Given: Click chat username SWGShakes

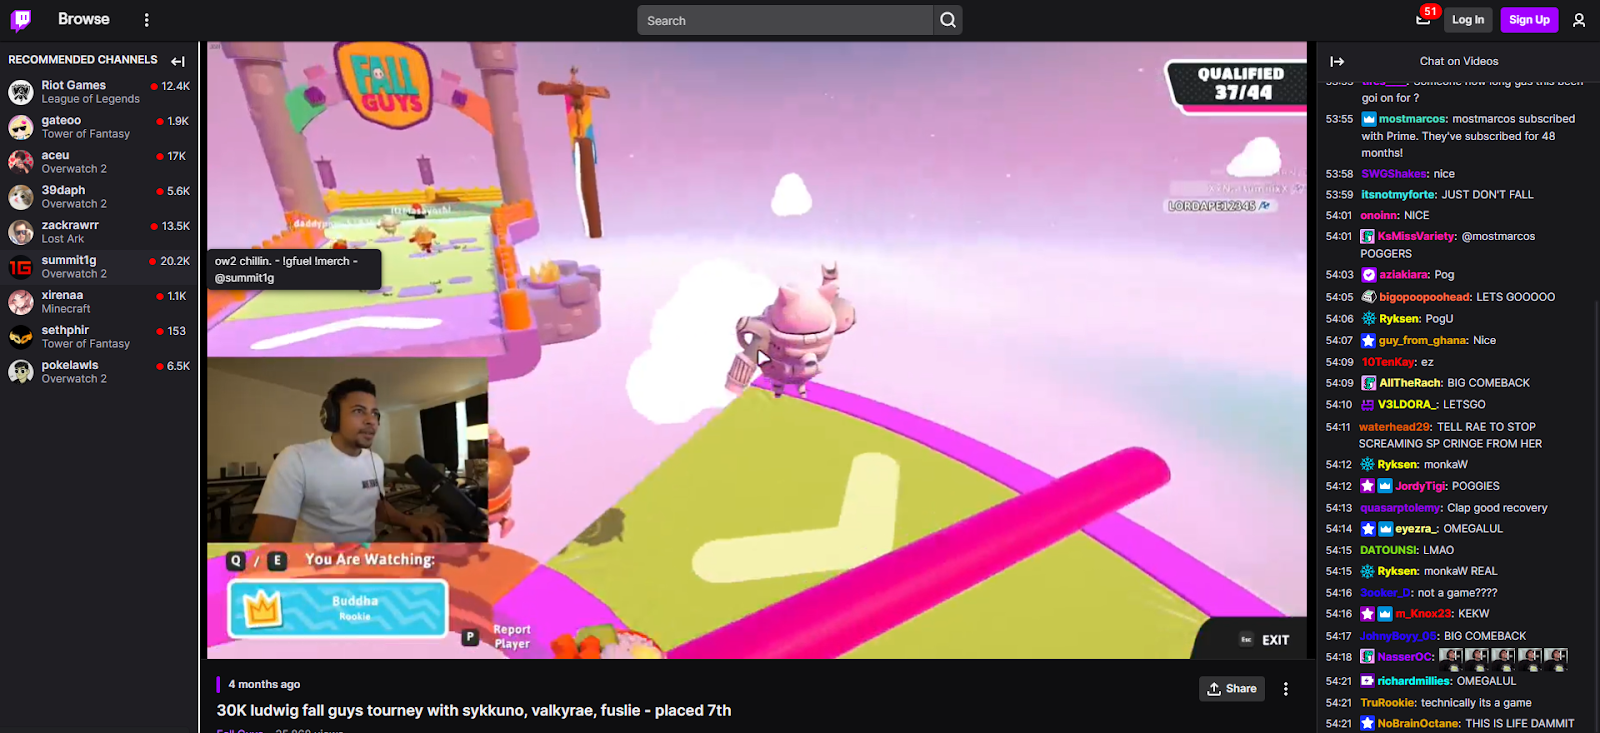Looking at the screenshot, I should [x=1394, y=174].
